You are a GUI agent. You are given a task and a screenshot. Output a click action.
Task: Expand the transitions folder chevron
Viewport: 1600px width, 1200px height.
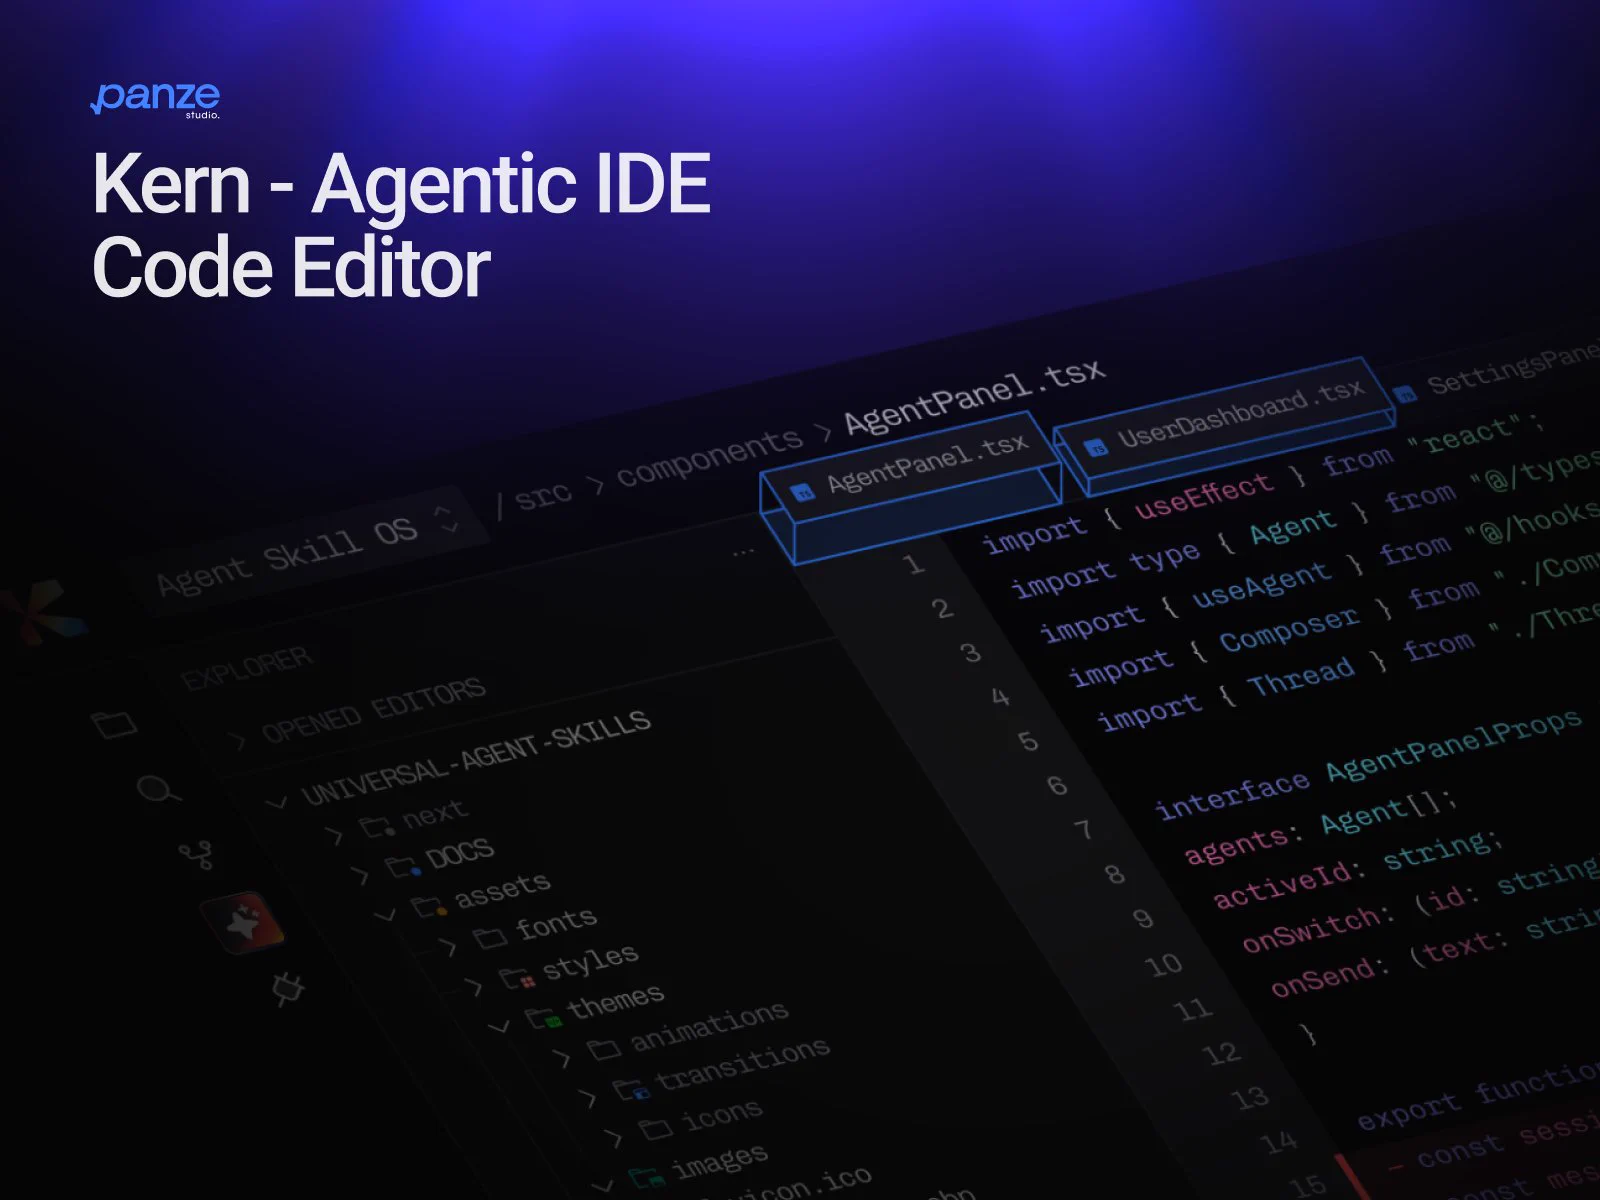pos(588,1098)
